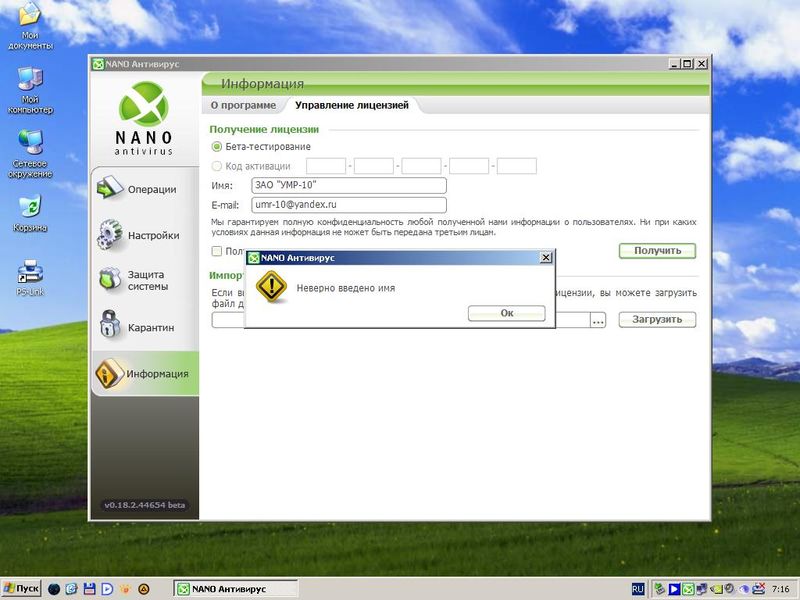
Task: Open the Операции section in sidebar
Action: click(144, 189)
